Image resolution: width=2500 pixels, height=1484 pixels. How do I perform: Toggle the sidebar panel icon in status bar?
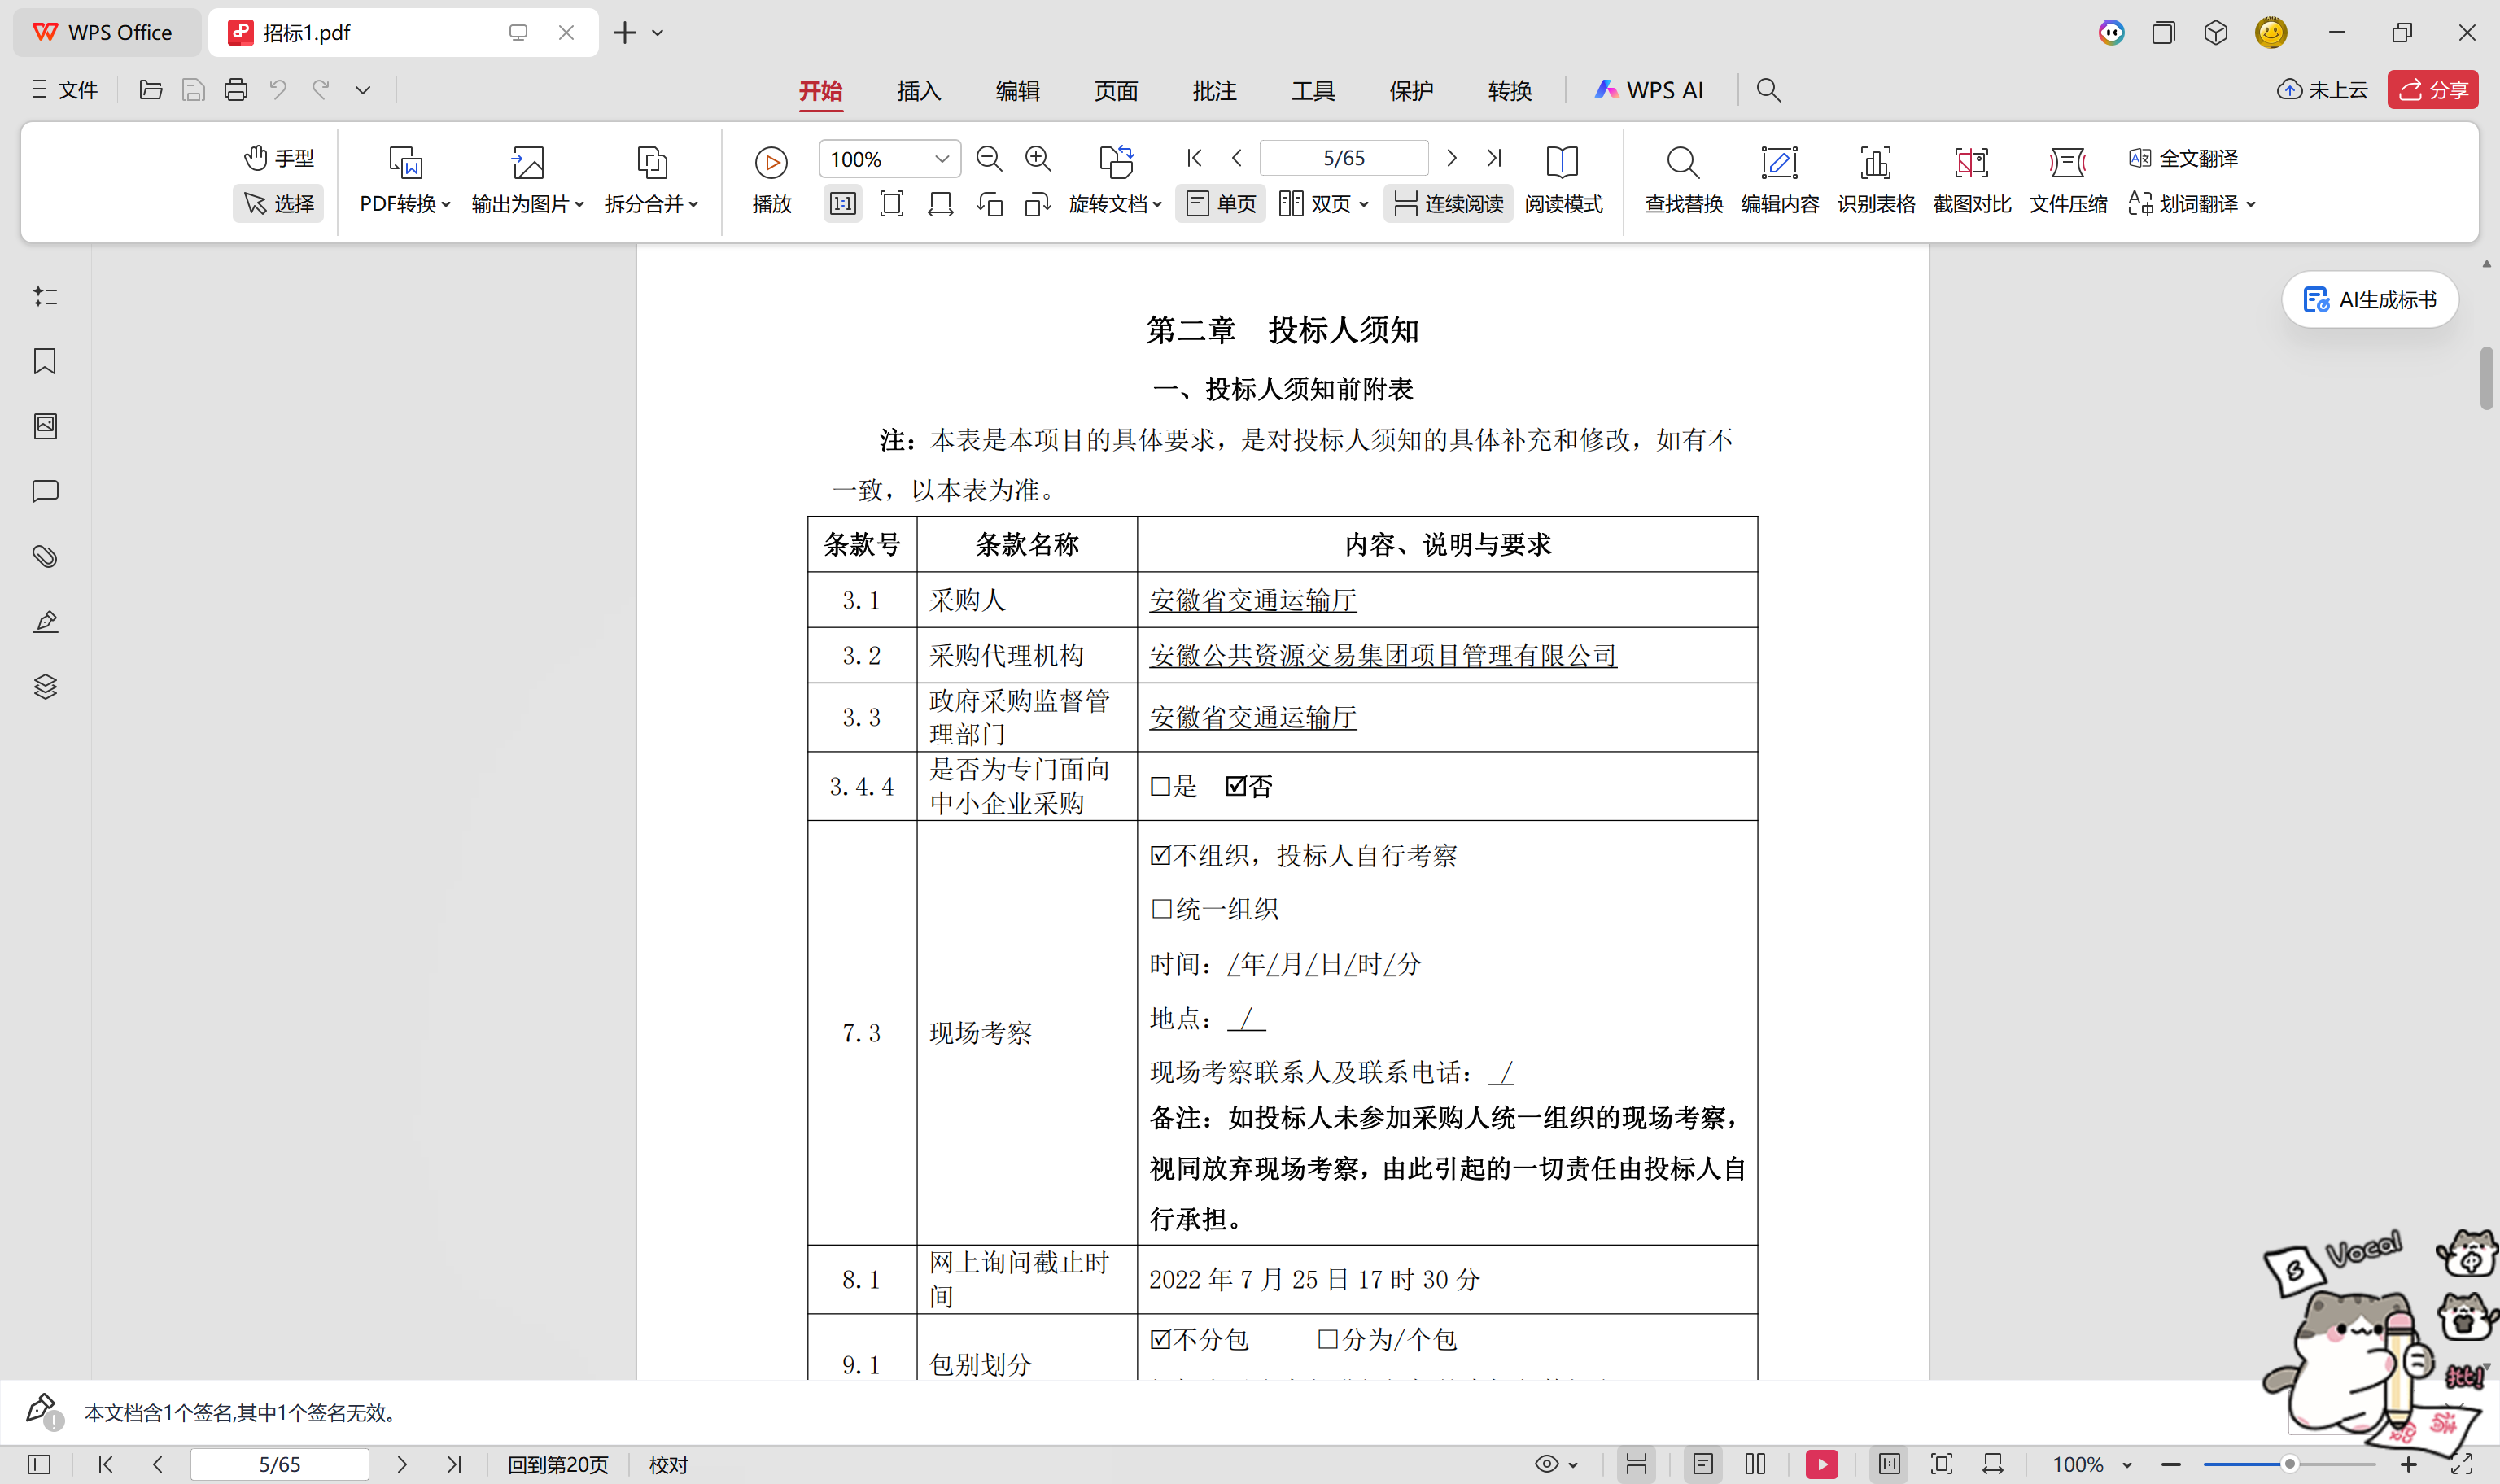39,1464
